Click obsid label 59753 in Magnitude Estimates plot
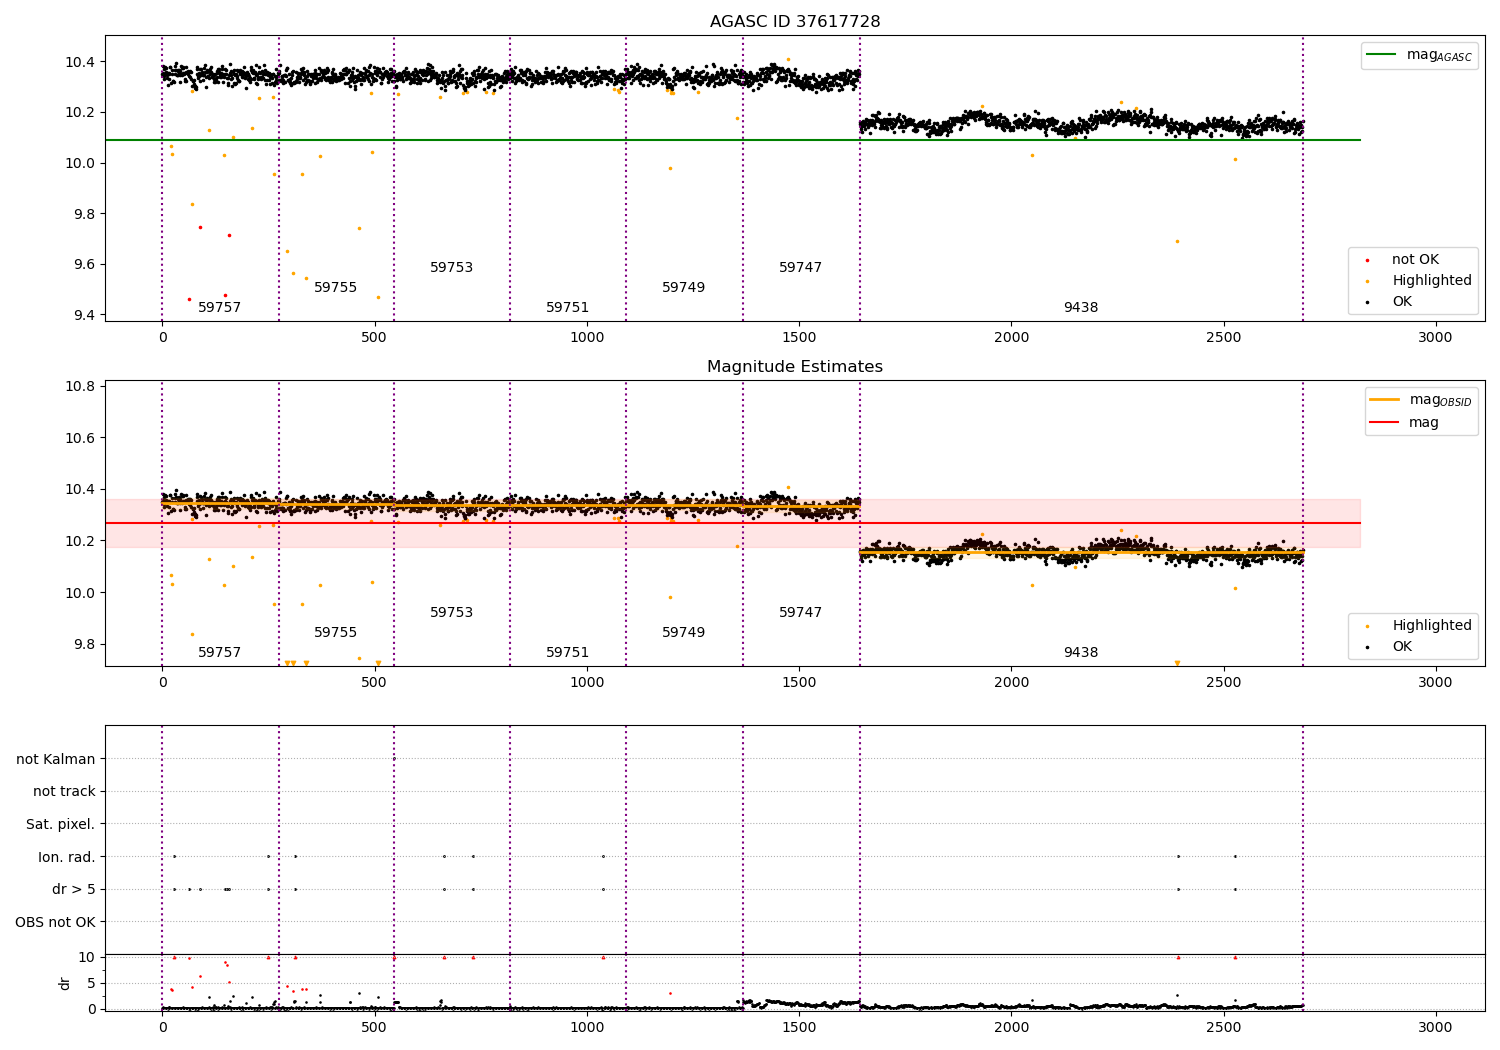The width and height of the screenshot is (1500, 1050). pos(451,613)
